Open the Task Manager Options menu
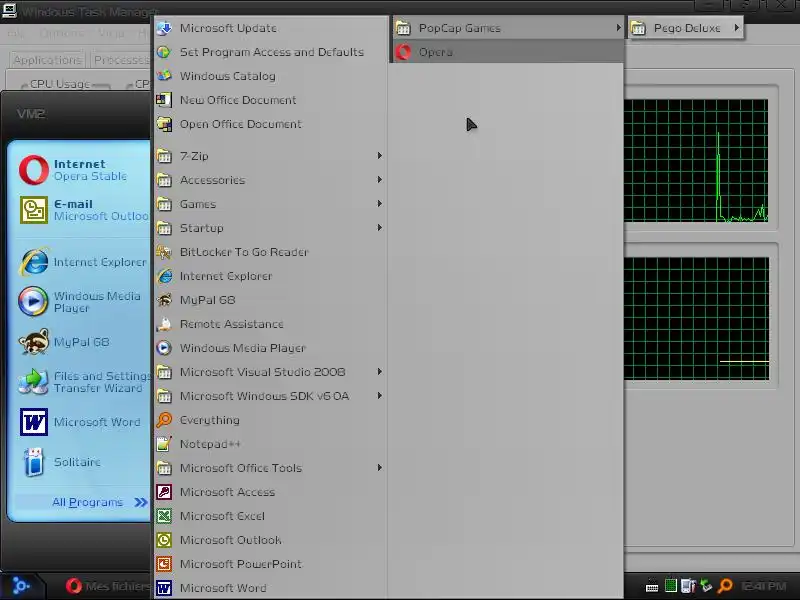The width and height of the screenshot is (800, 600). (x=61, y=34)
